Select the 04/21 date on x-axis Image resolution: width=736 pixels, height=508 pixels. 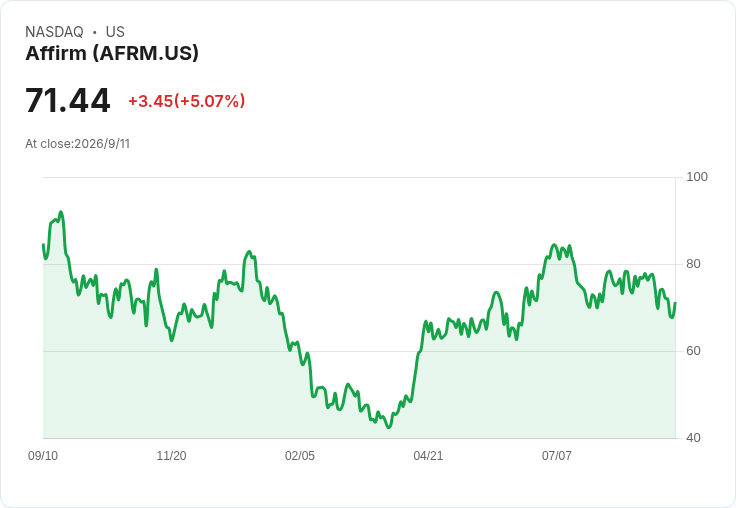click(x=428, y=455)
